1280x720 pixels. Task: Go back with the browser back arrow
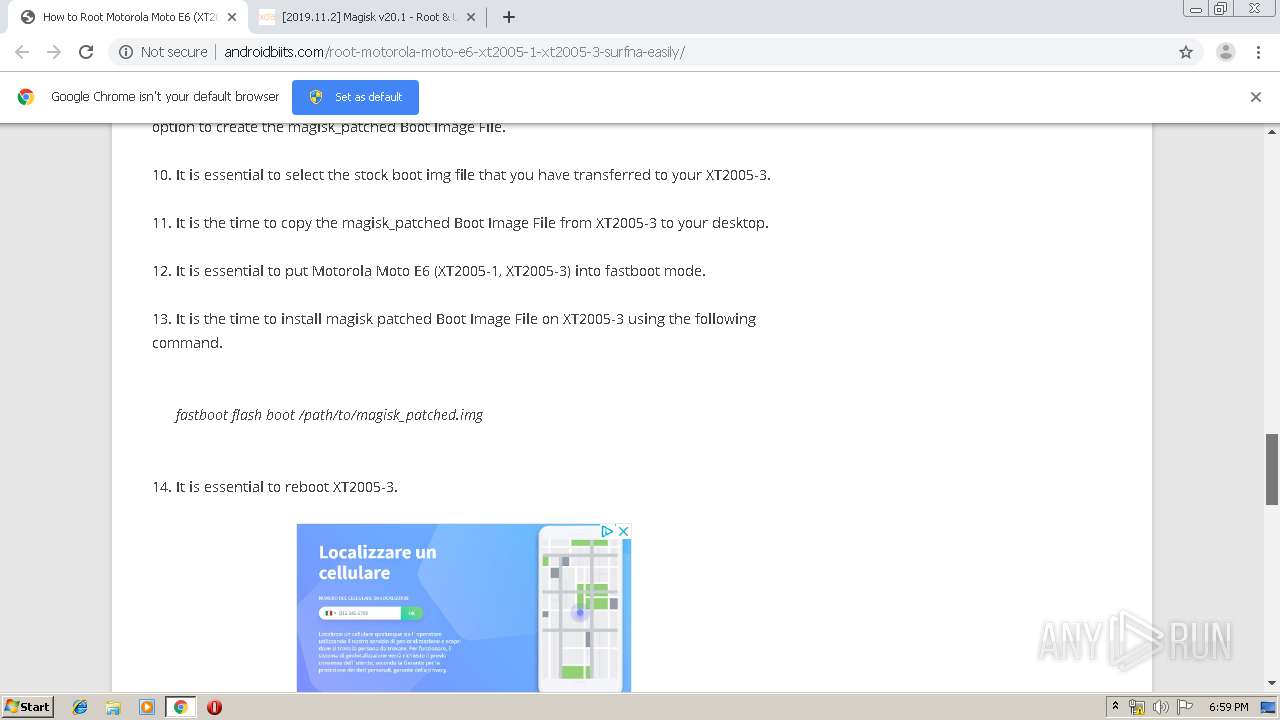(22, 52)
